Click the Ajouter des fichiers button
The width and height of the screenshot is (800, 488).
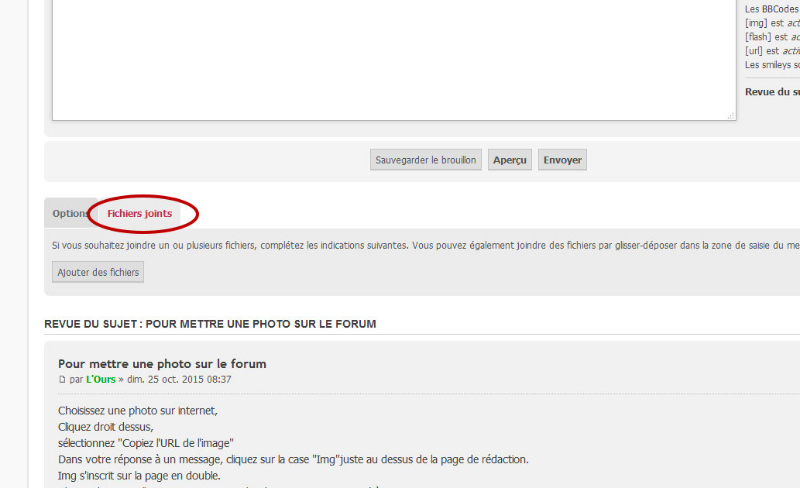click(98, 272)
